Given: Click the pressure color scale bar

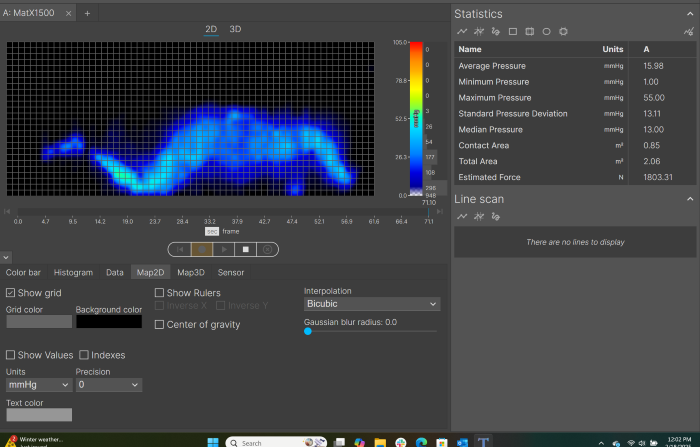Looking at the screenshot, I should pyautogui.click(x=416, y=118).
